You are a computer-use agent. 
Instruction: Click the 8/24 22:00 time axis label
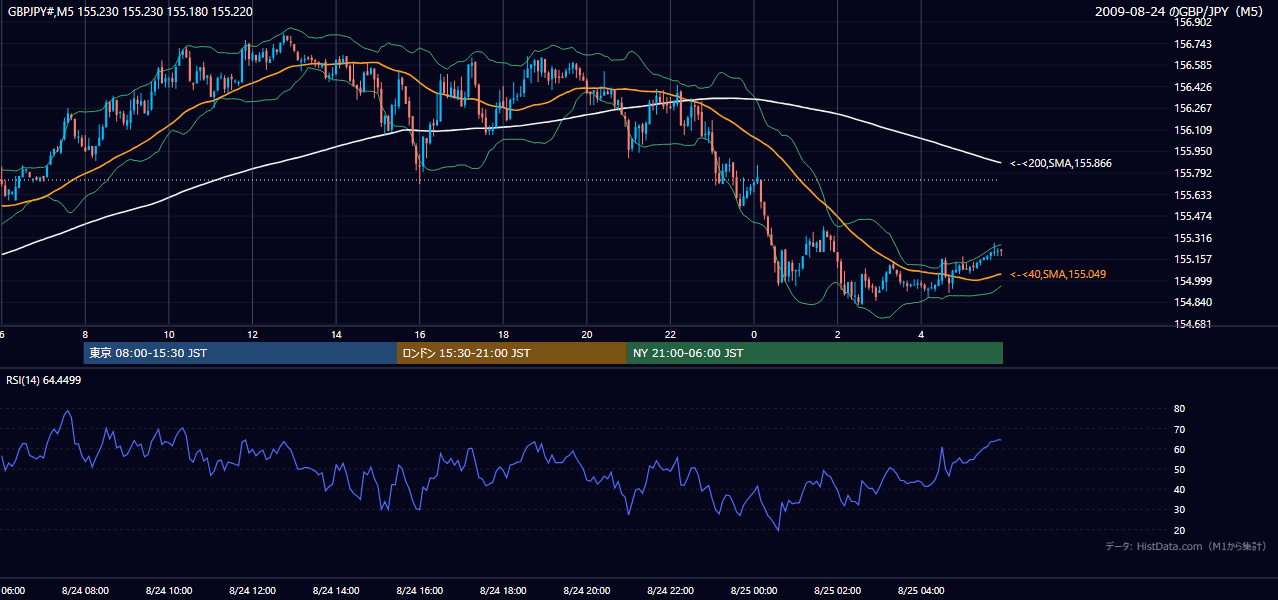670,590
